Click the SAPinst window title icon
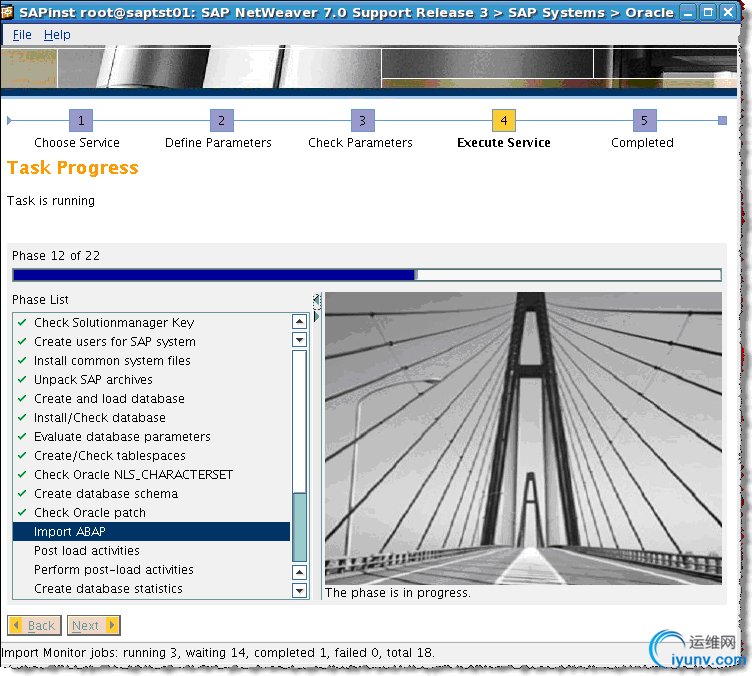The image size is (752, 676). coord(7,12)
